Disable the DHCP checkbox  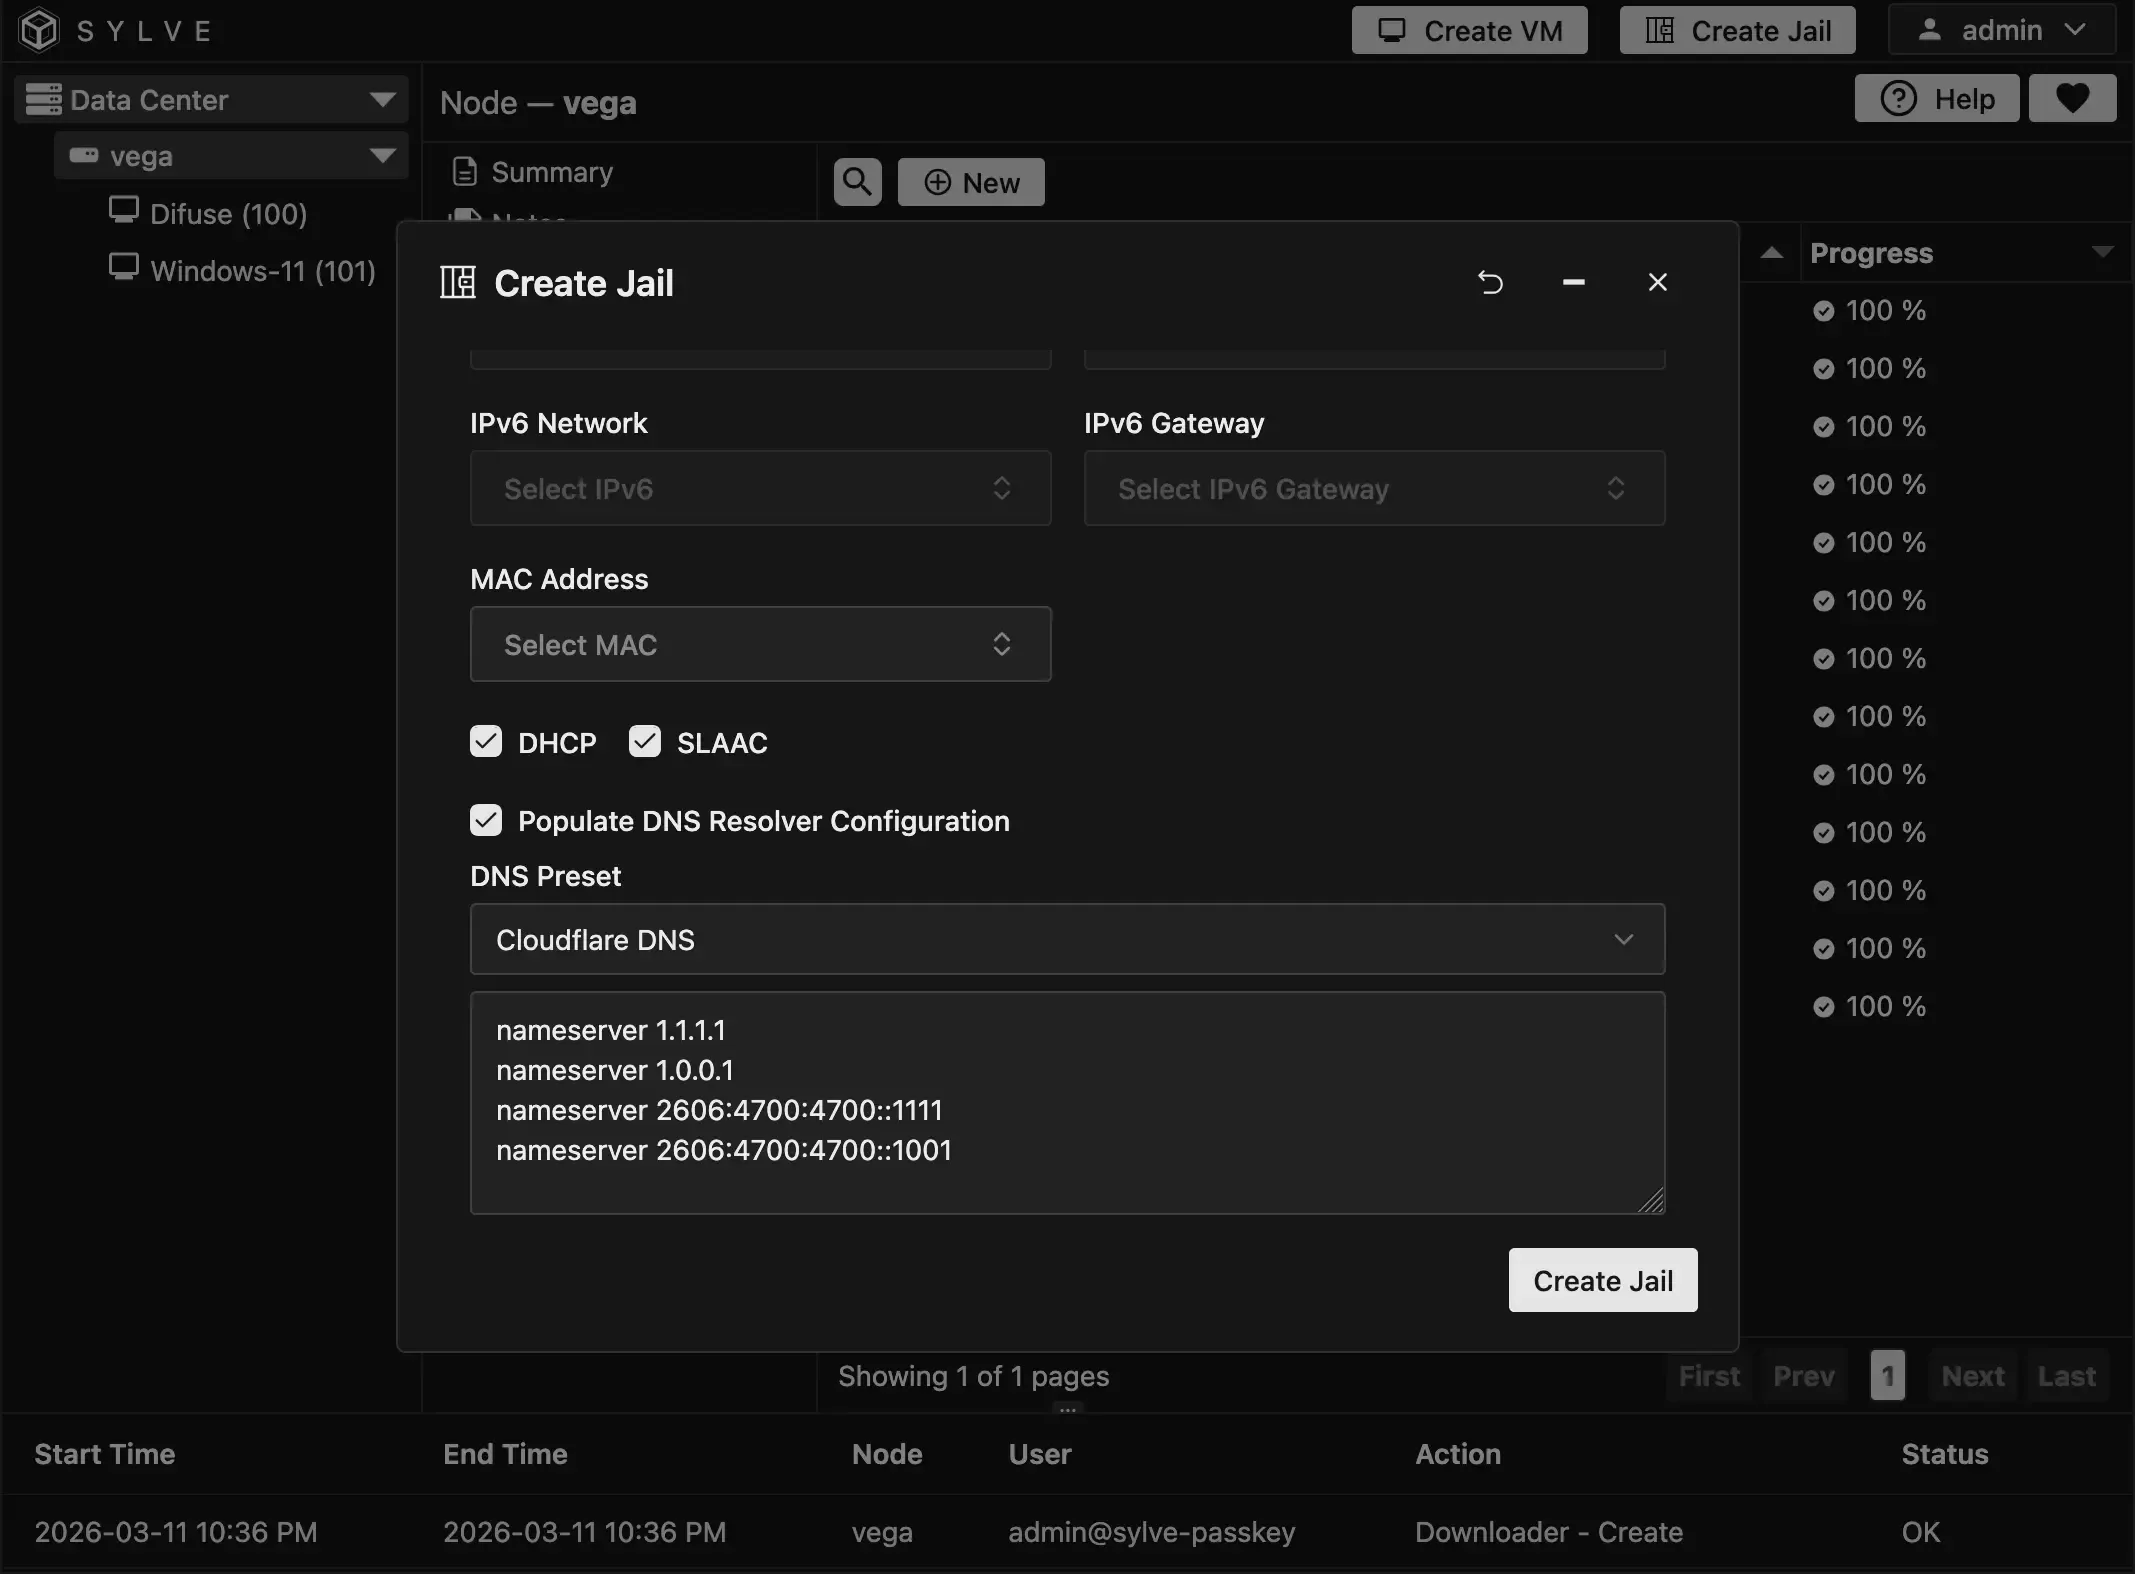click(485, 741)
